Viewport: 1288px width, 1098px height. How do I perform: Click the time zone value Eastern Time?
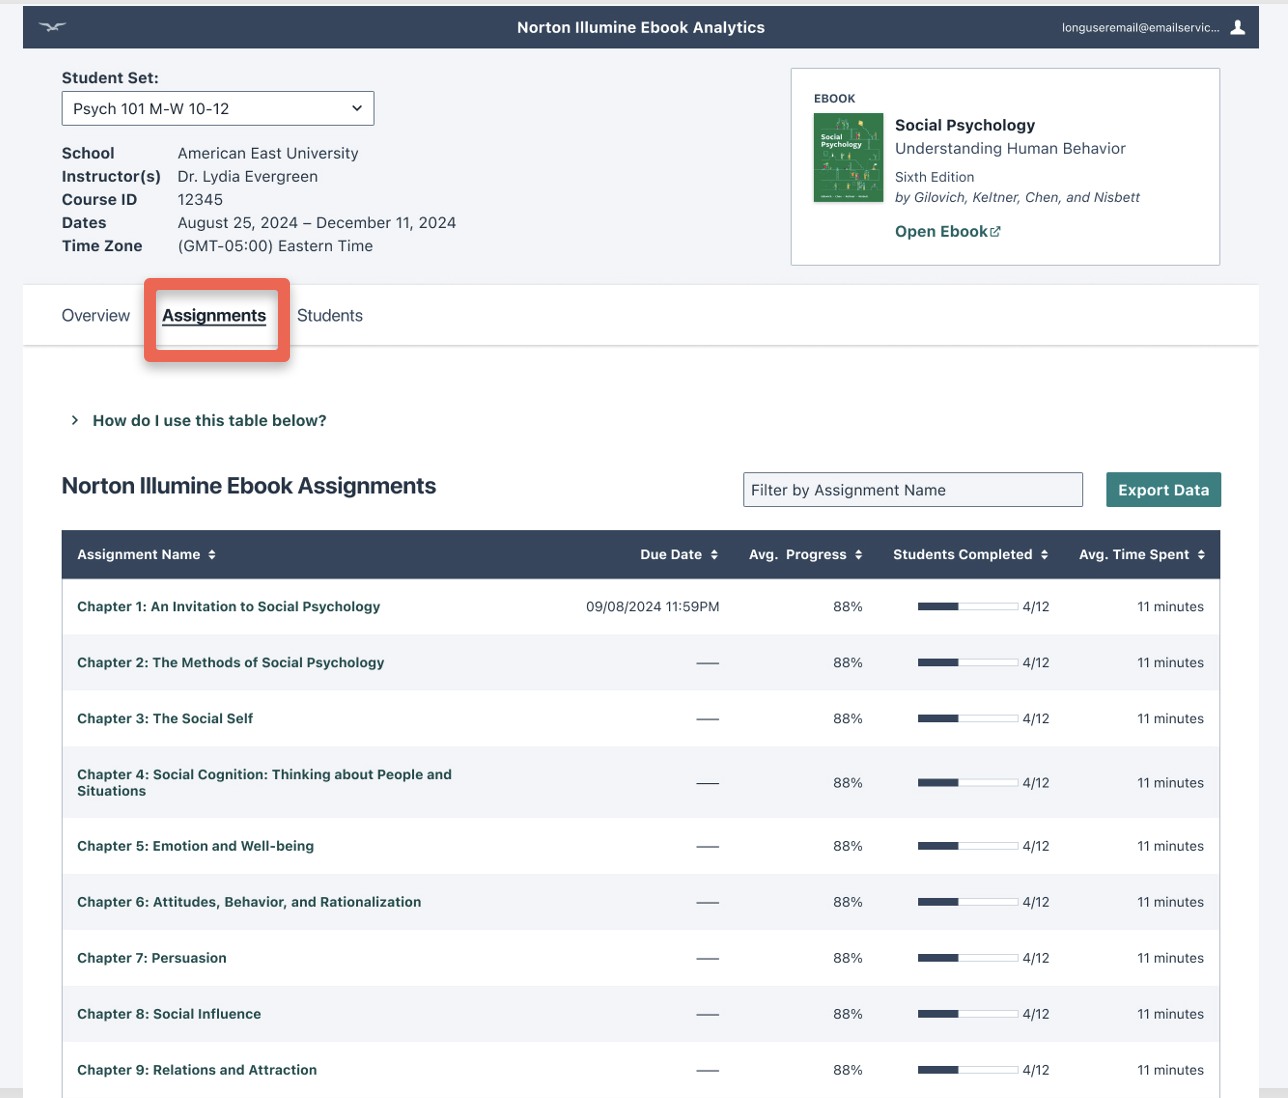point(275,246)
